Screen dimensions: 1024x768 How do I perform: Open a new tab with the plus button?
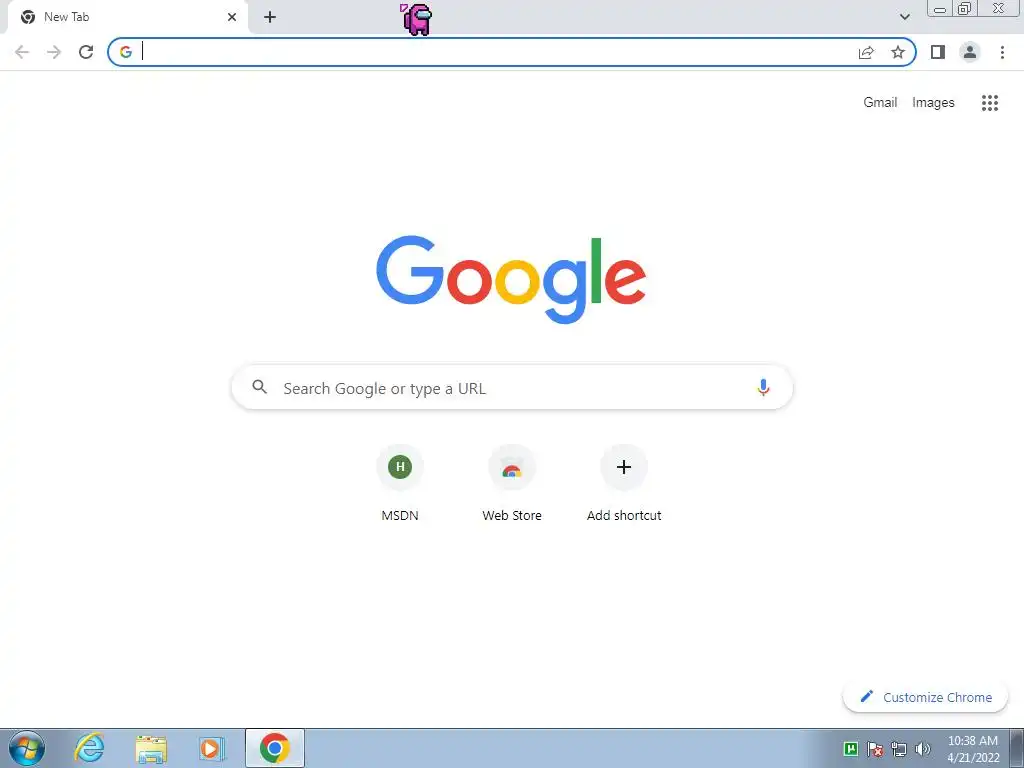pos(270,17)
